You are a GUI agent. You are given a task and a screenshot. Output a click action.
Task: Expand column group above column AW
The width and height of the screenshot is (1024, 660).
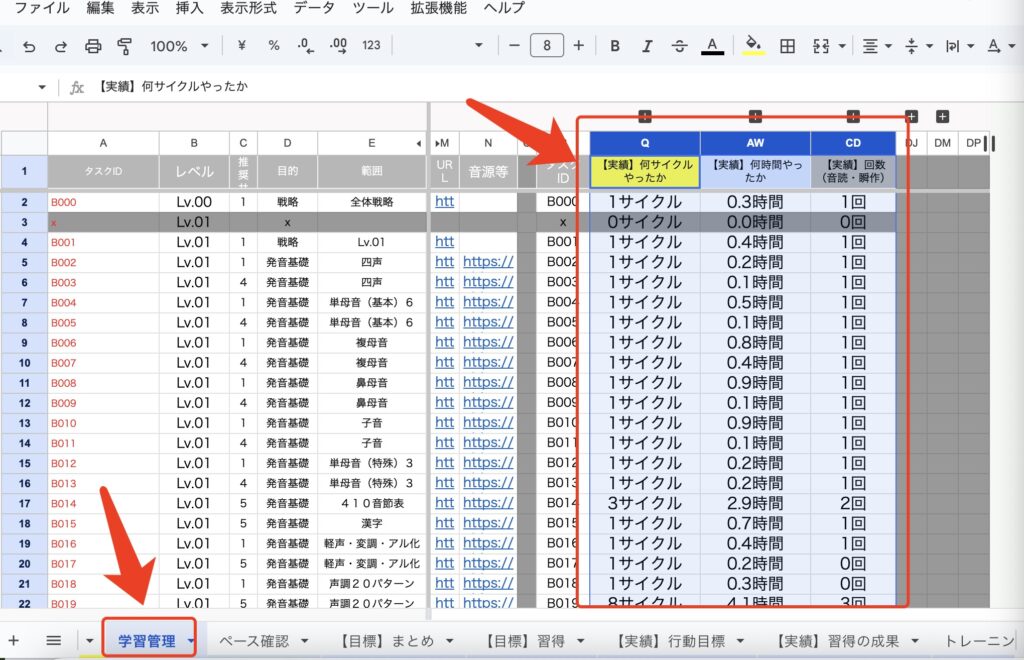[x=755, y=117]
